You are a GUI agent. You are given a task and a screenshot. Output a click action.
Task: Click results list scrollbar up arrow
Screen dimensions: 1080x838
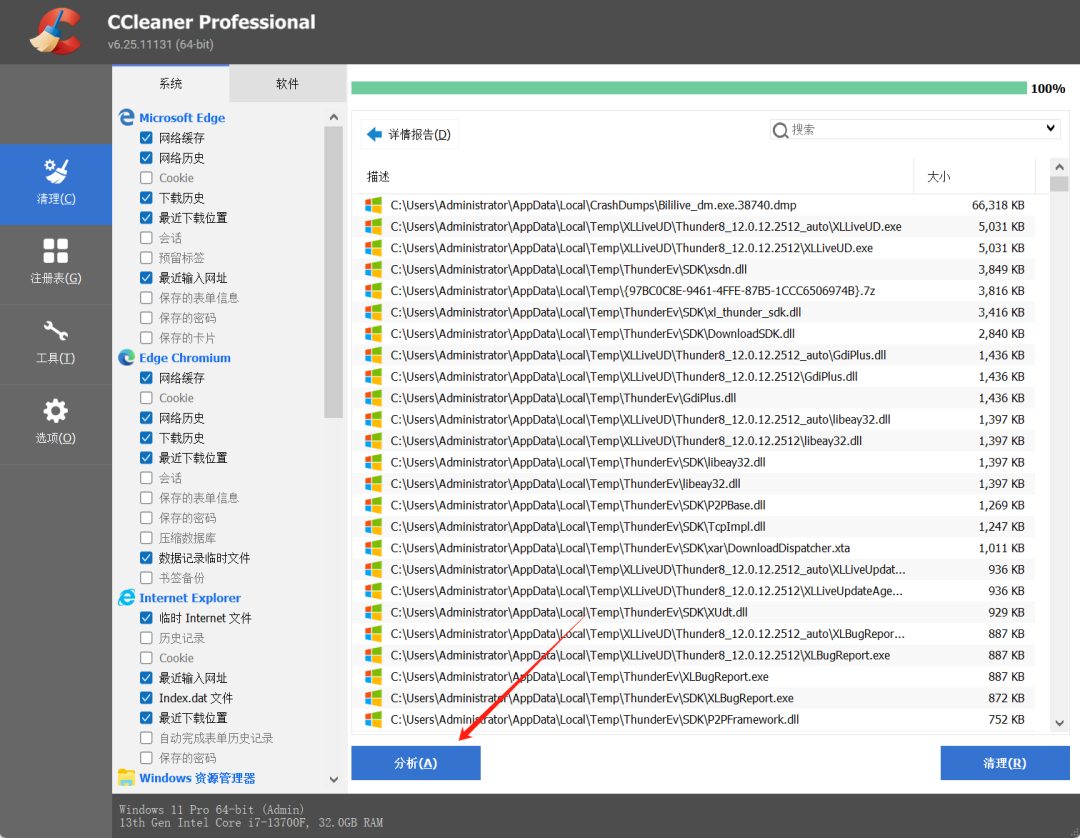point(1059,167)
